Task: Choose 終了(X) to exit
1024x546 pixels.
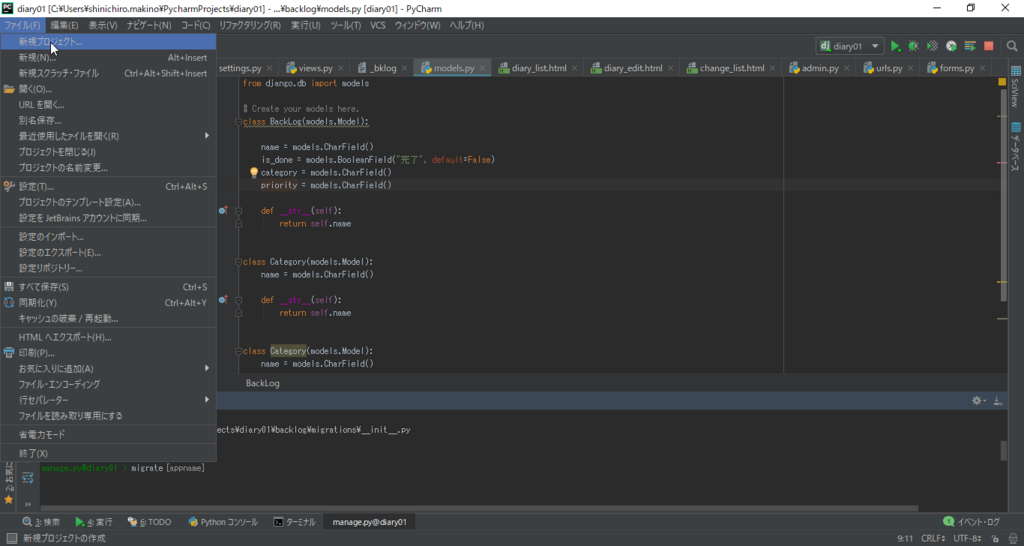Action: coord(108,453)
